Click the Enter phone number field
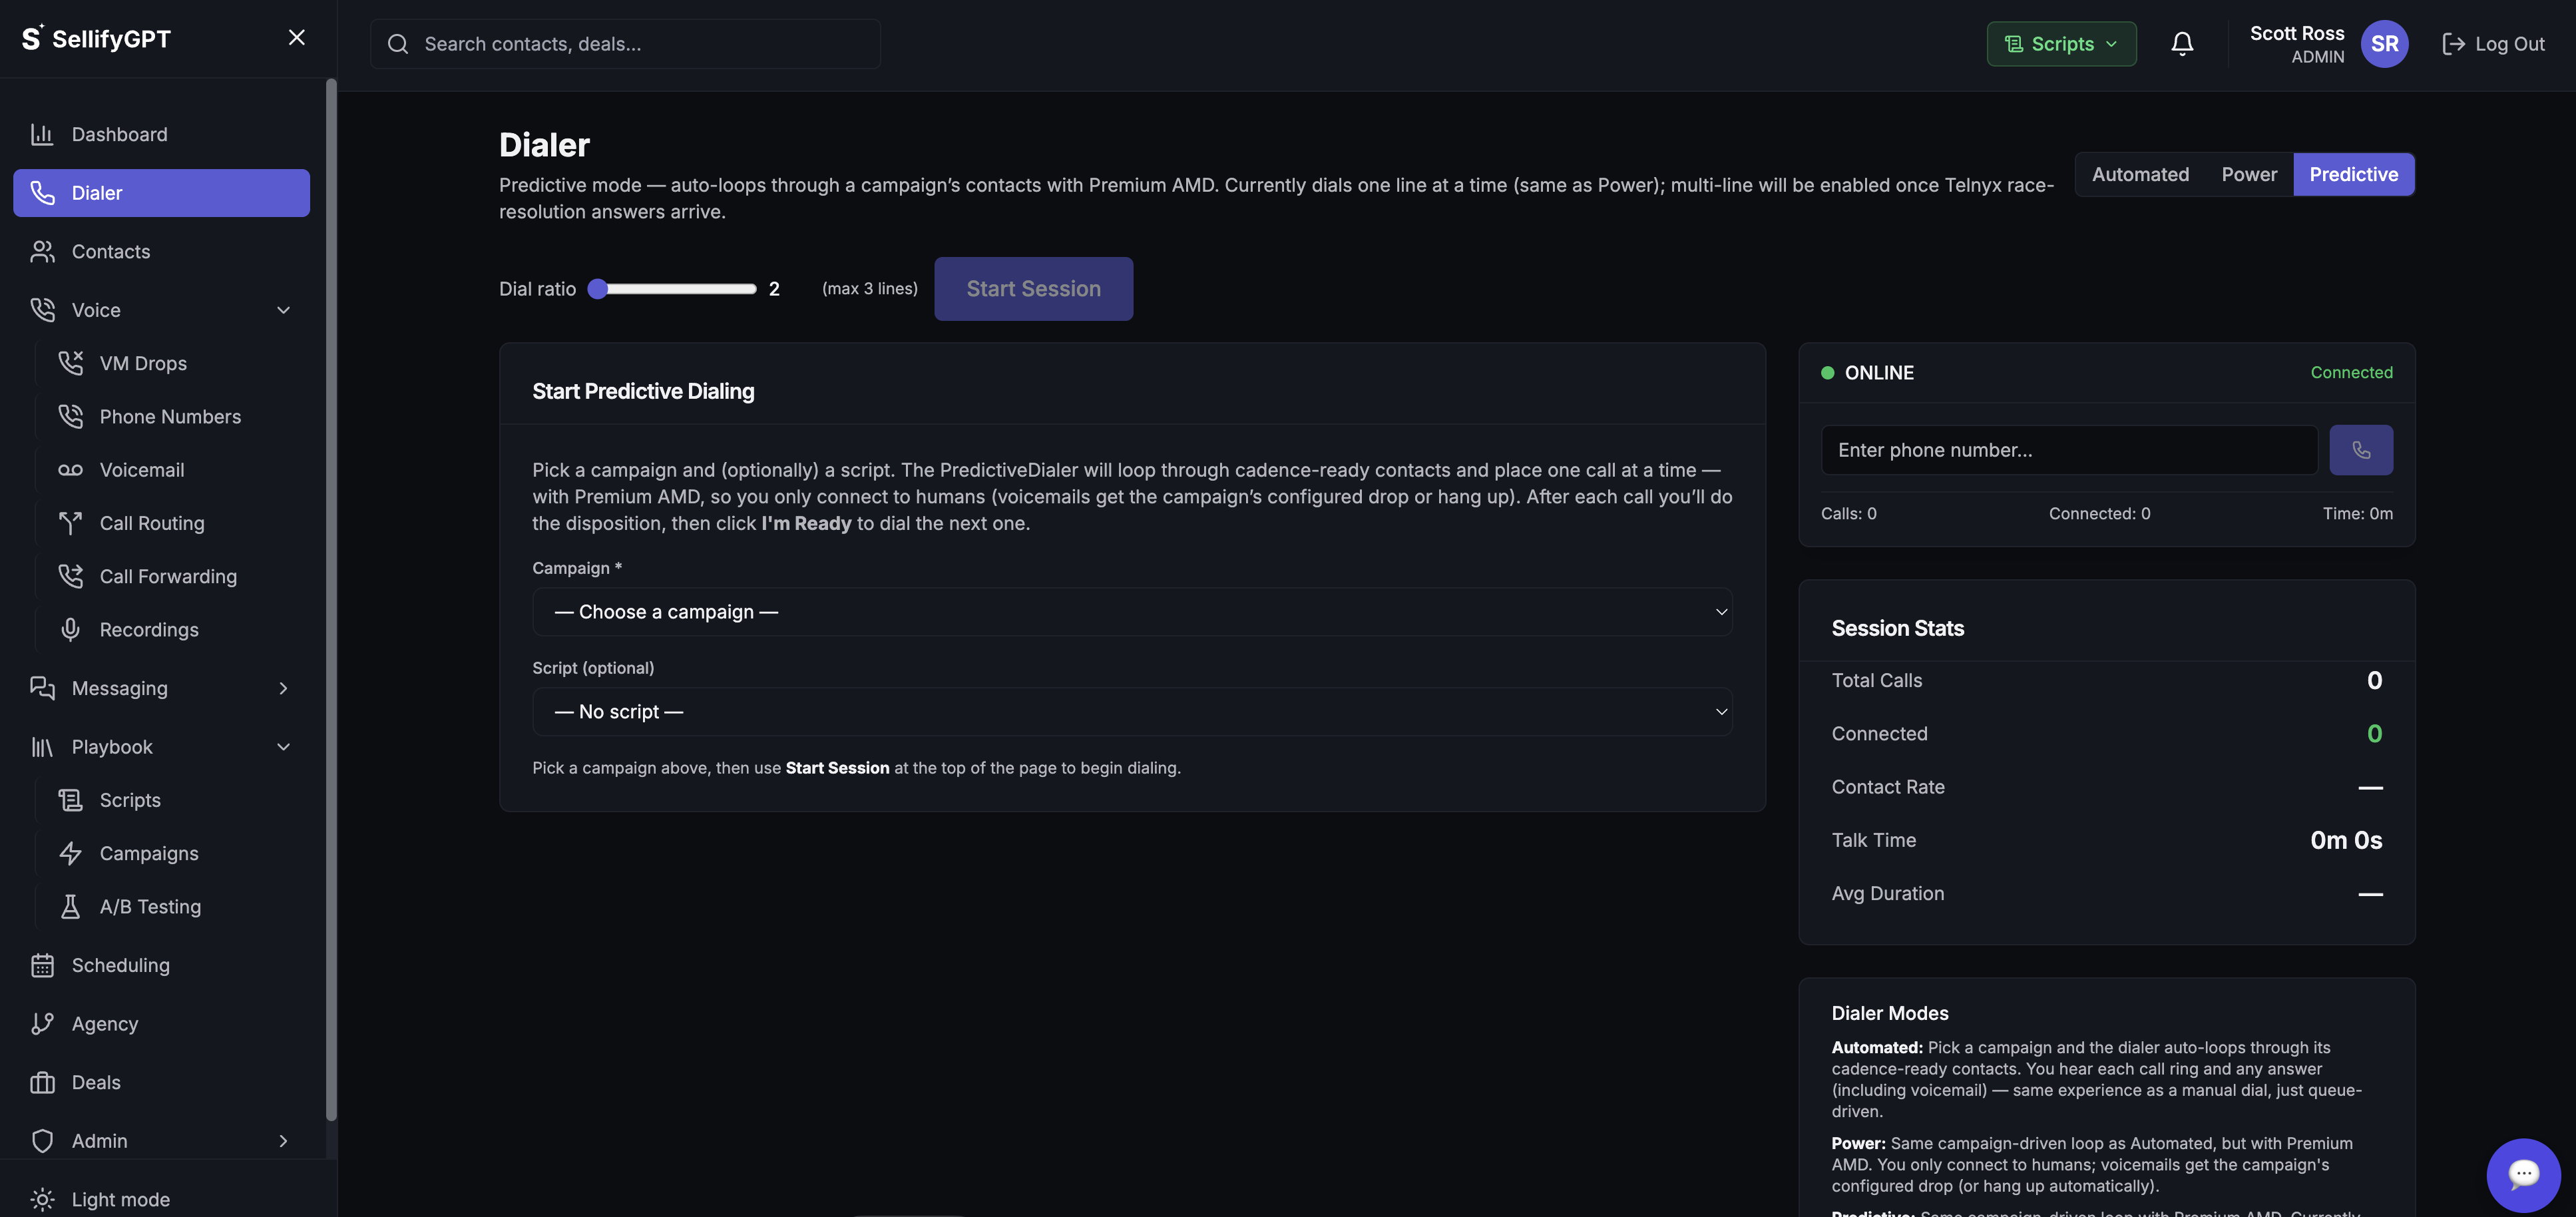Screen dimensions: 2576x1217 [2069, 450]
